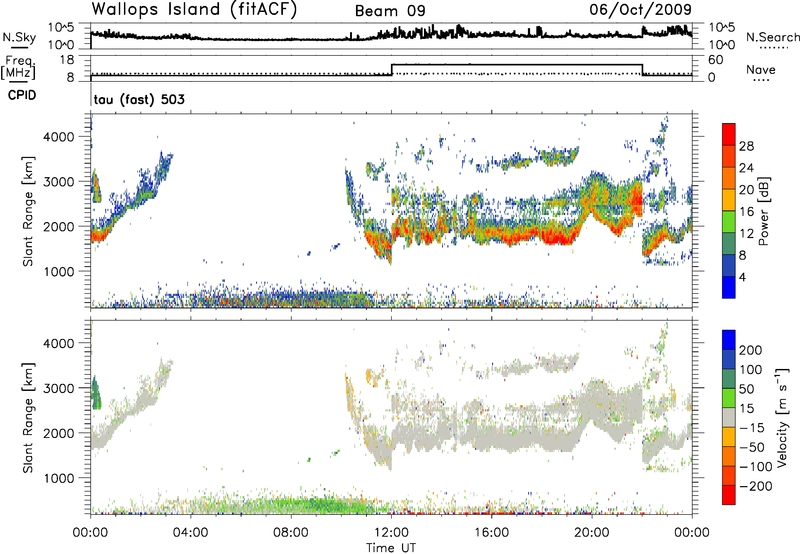Click the '24' label on Power color bar
Viewport: 800px width, 554px height.
(x=746, y=168)
